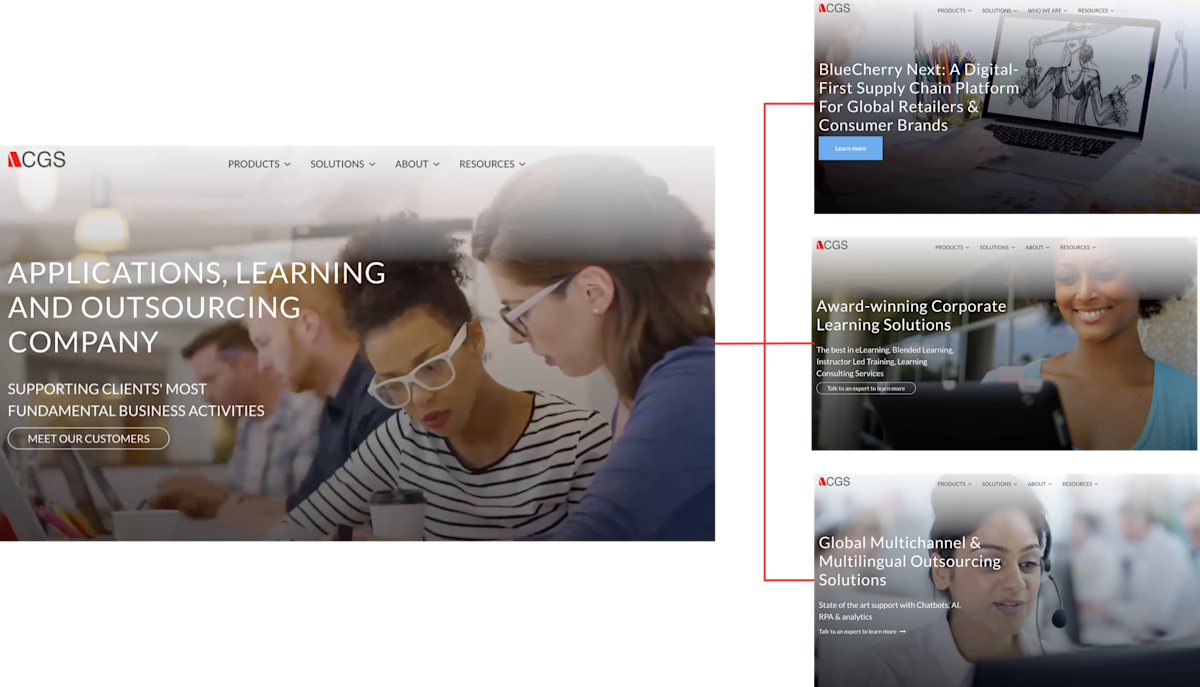
Task: Click CGS logo on the Corporate Learning page
Action: coord(832,245)
